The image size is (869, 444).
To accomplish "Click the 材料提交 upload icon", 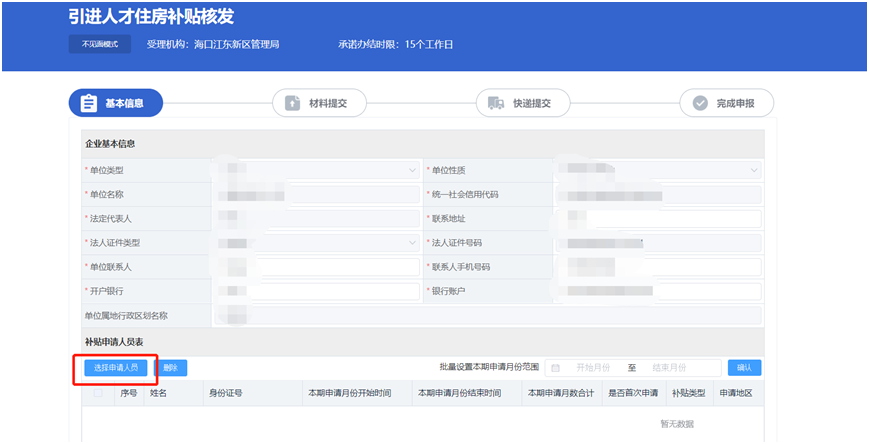I will tap(292, 103).
